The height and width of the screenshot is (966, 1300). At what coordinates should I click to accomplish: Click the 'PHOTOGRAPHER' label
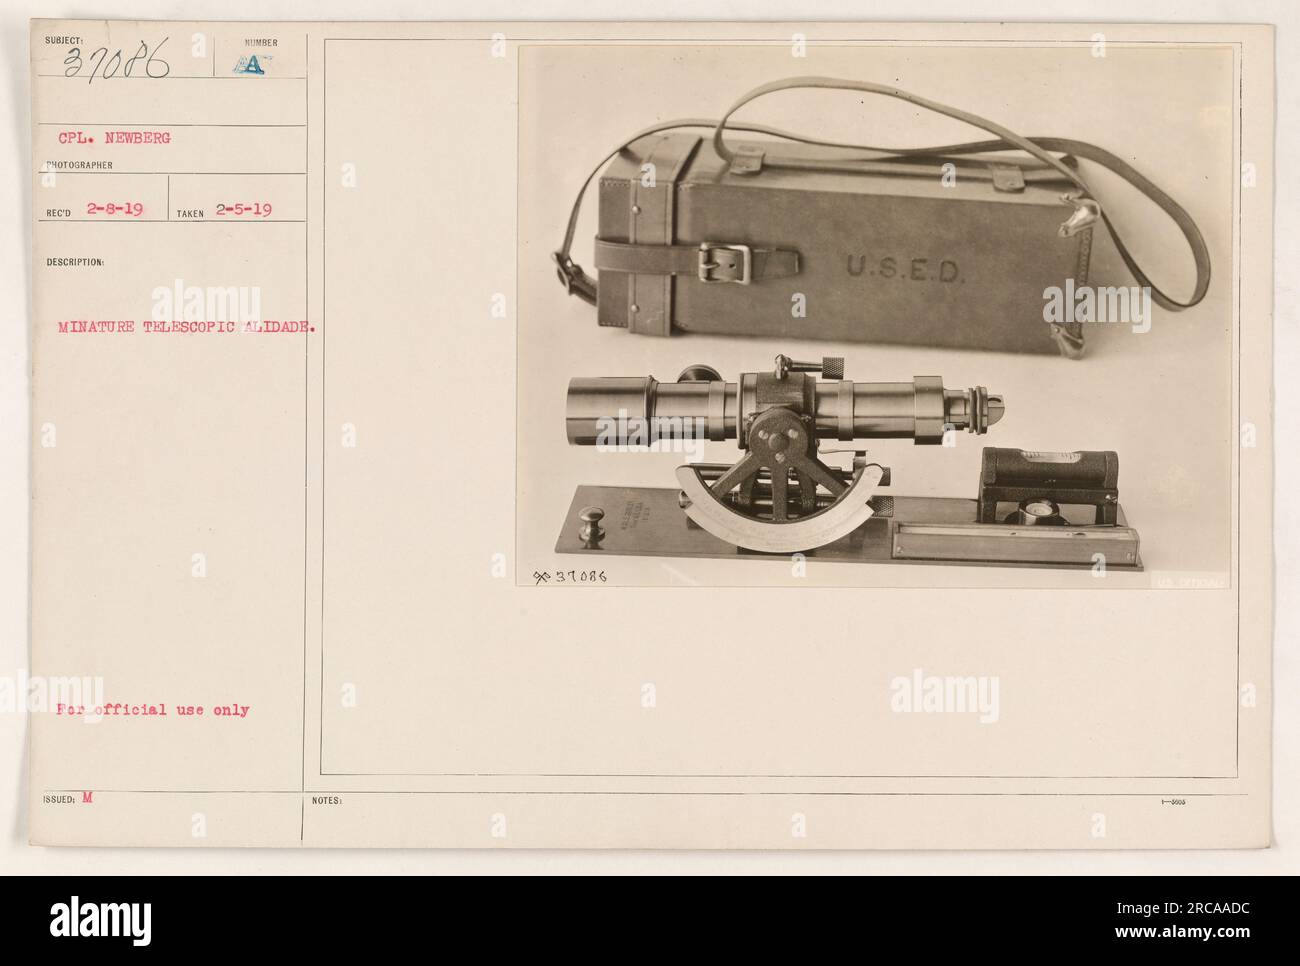pos(77,165)
